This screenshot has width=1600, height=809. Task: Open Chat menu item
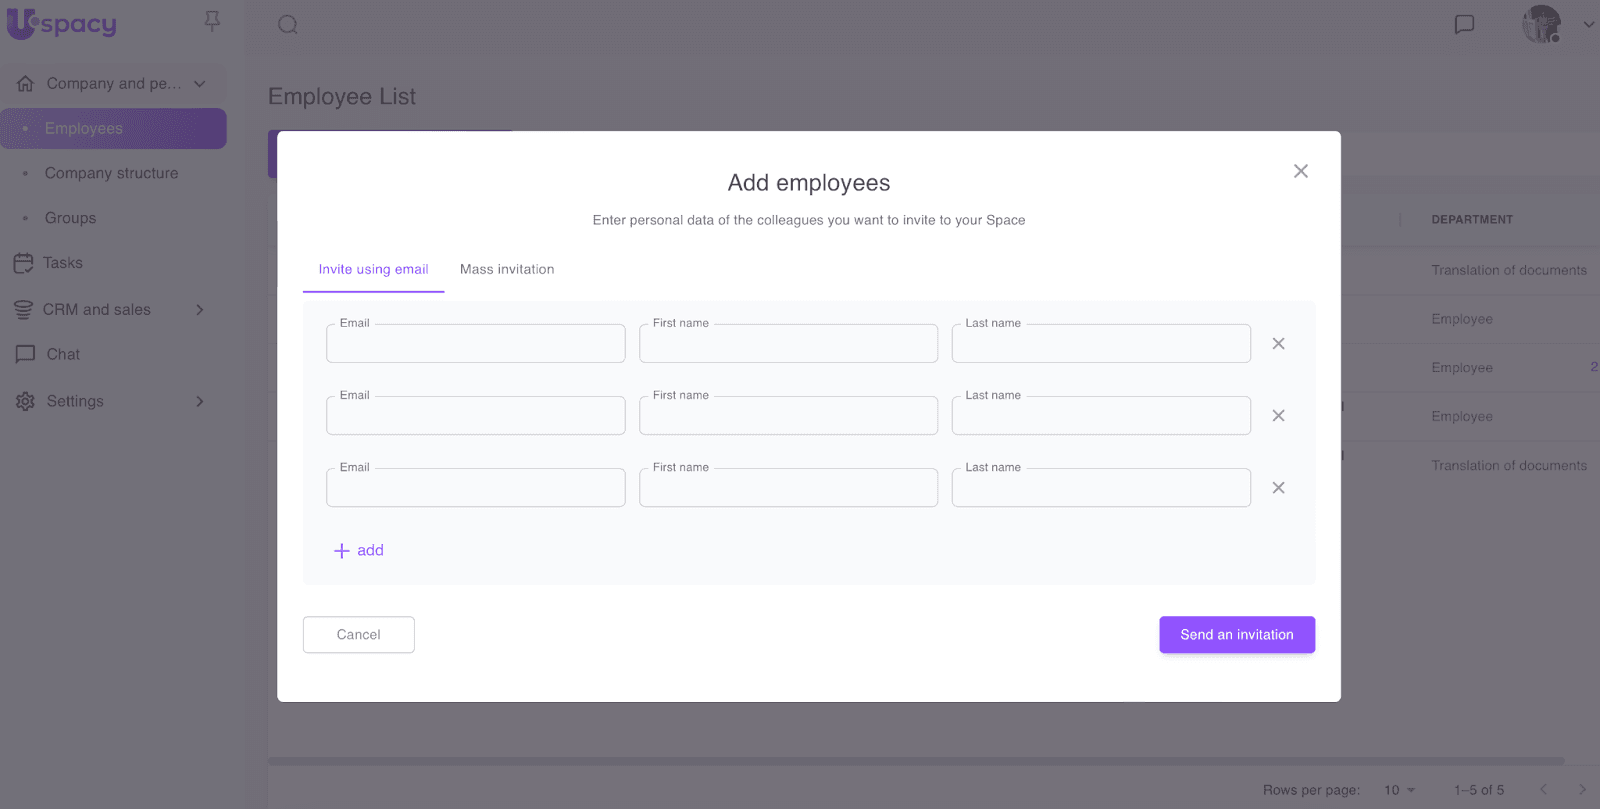click(x=63, y=354)
